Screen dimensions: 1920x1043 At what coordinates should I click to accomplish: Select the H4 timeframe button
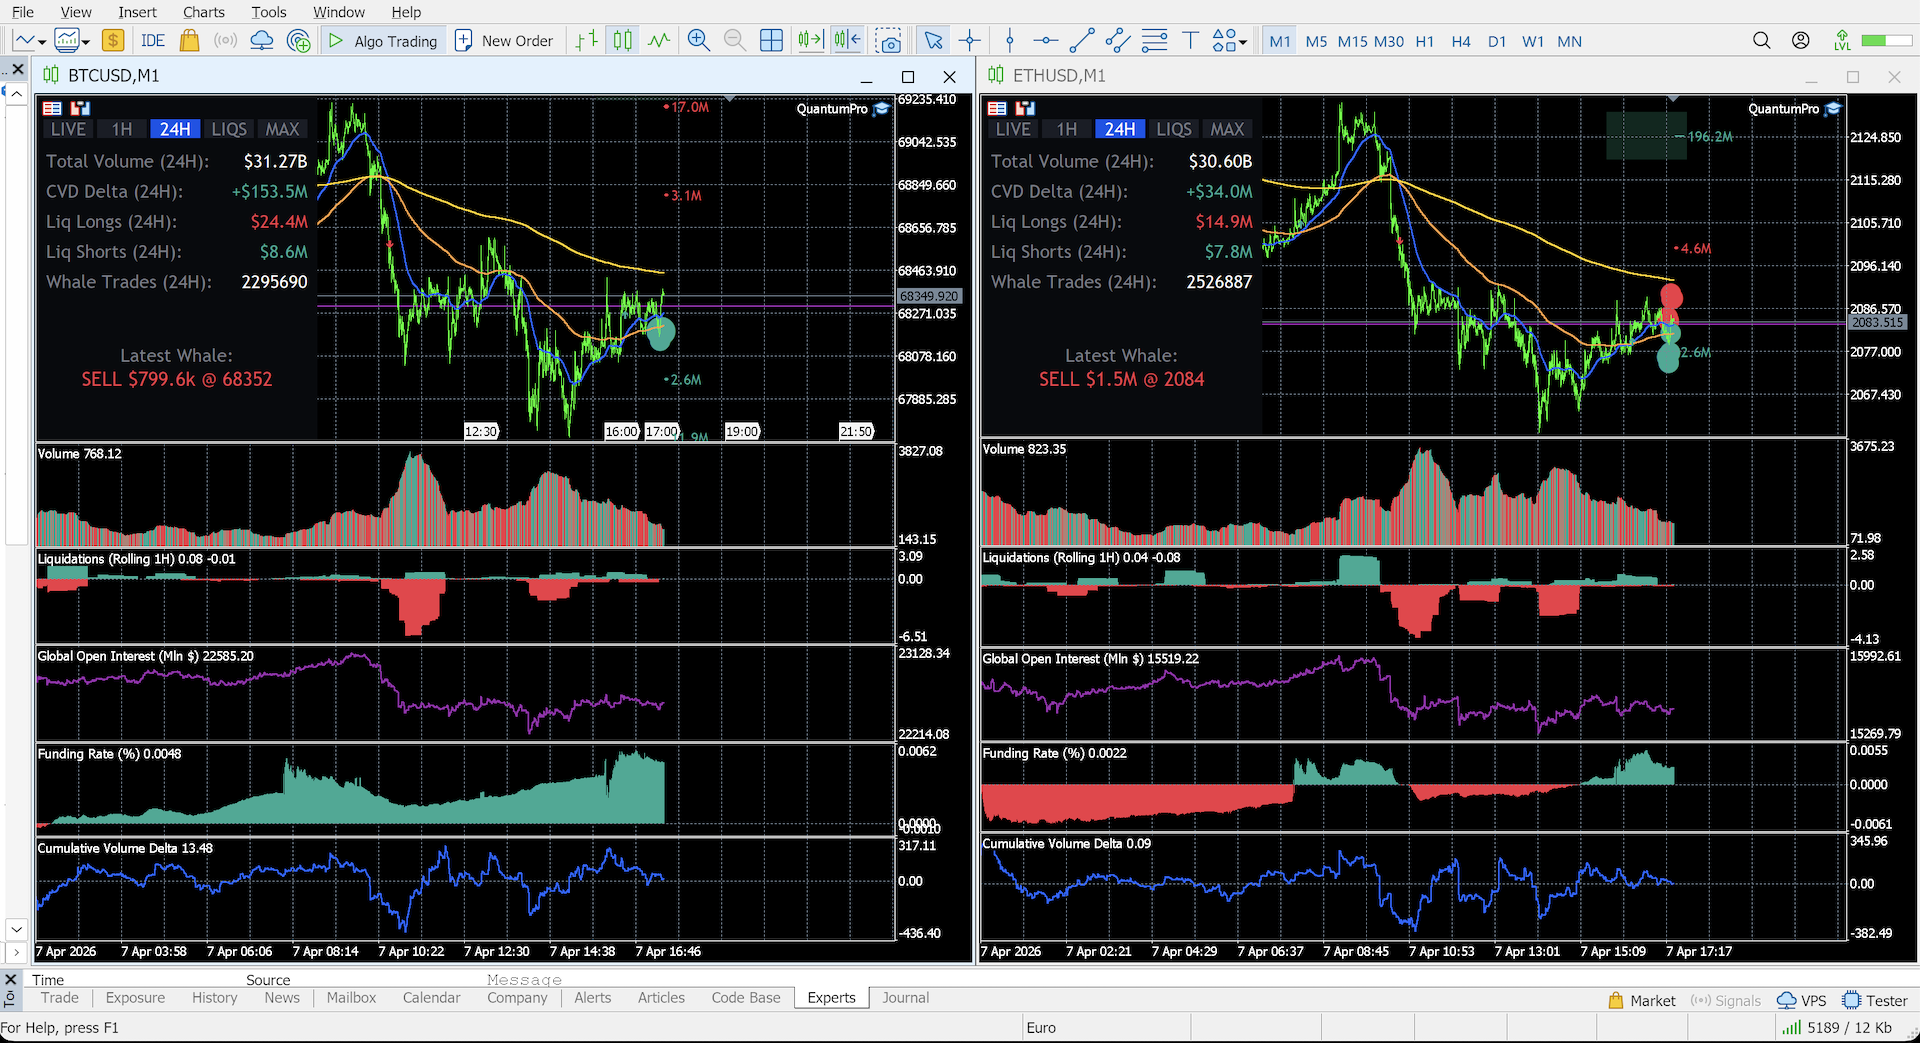(1461, 41)
